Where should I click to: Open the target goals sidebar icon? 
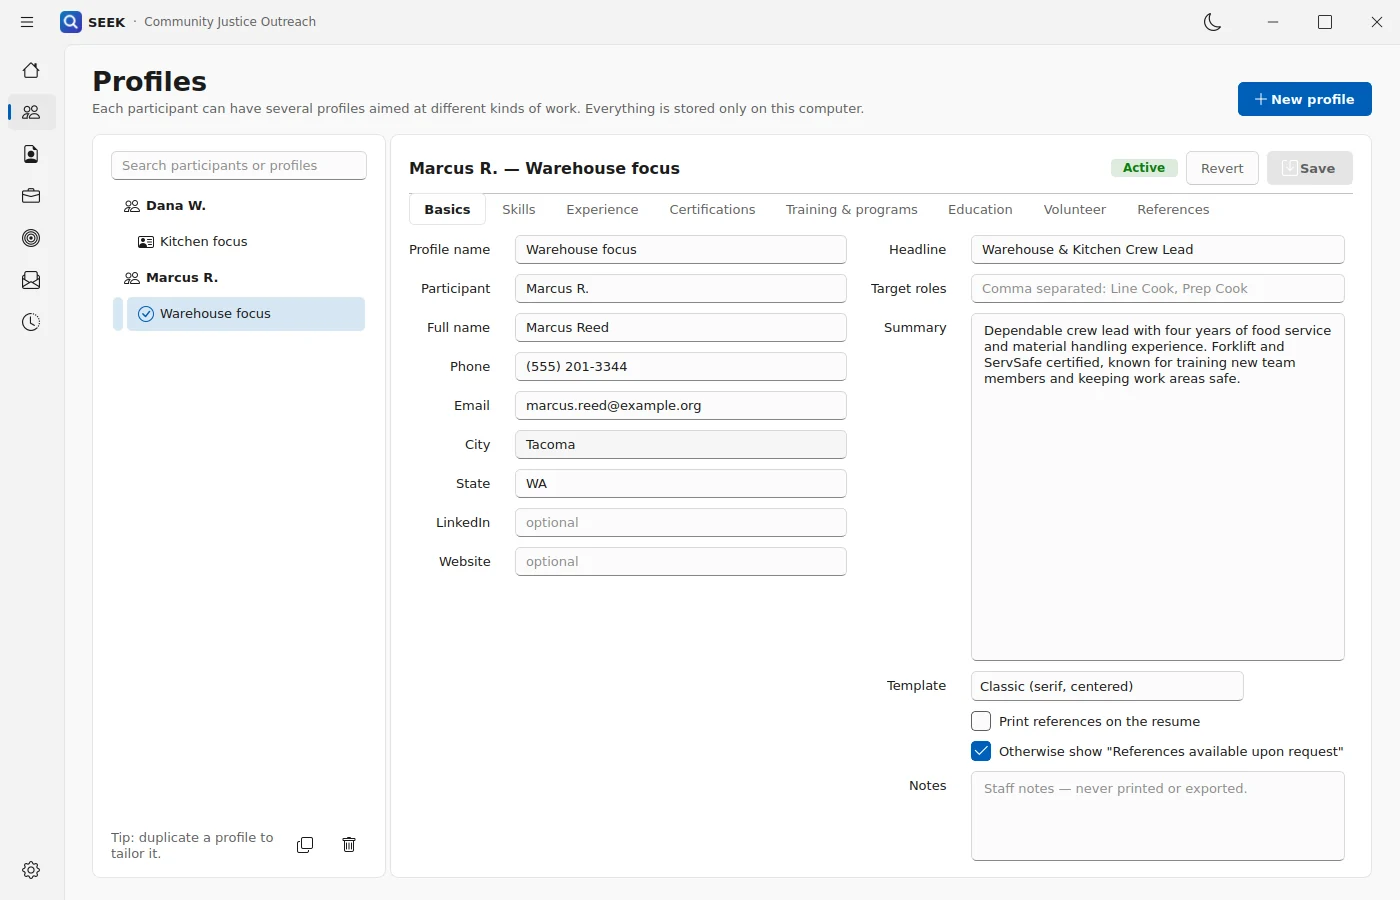(x=31, y=238)
